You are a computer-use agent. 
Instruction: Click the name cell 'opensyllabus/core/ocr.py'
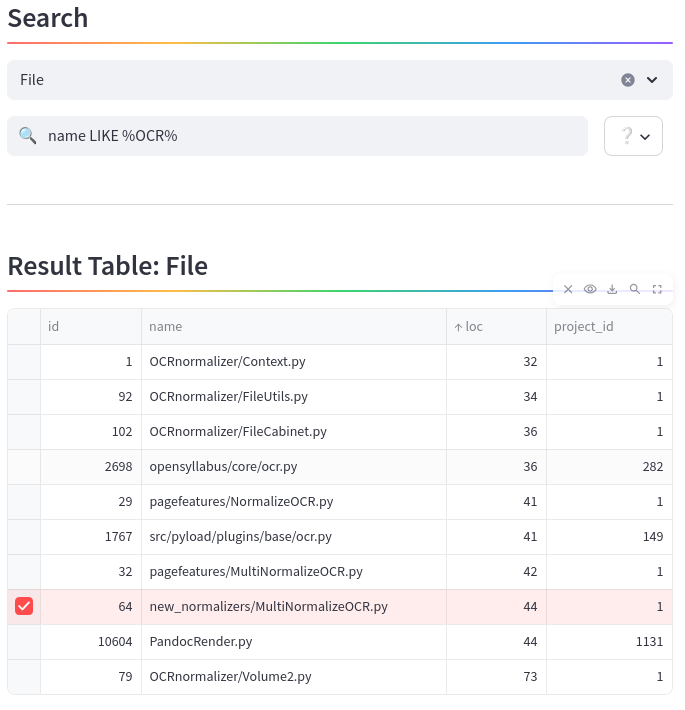(x=293, y=467)
